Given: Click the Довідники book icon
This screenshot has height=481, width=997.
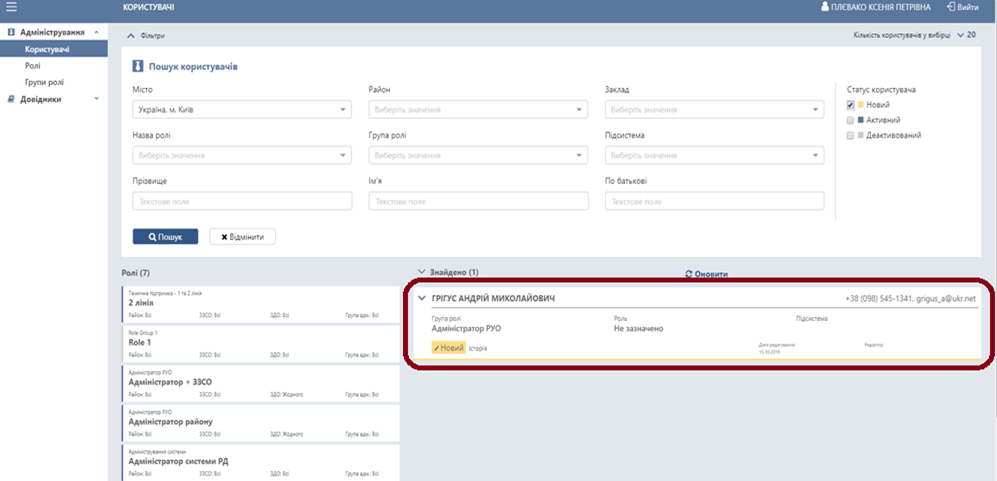Looking at the screenshot, I should [10, 99].
